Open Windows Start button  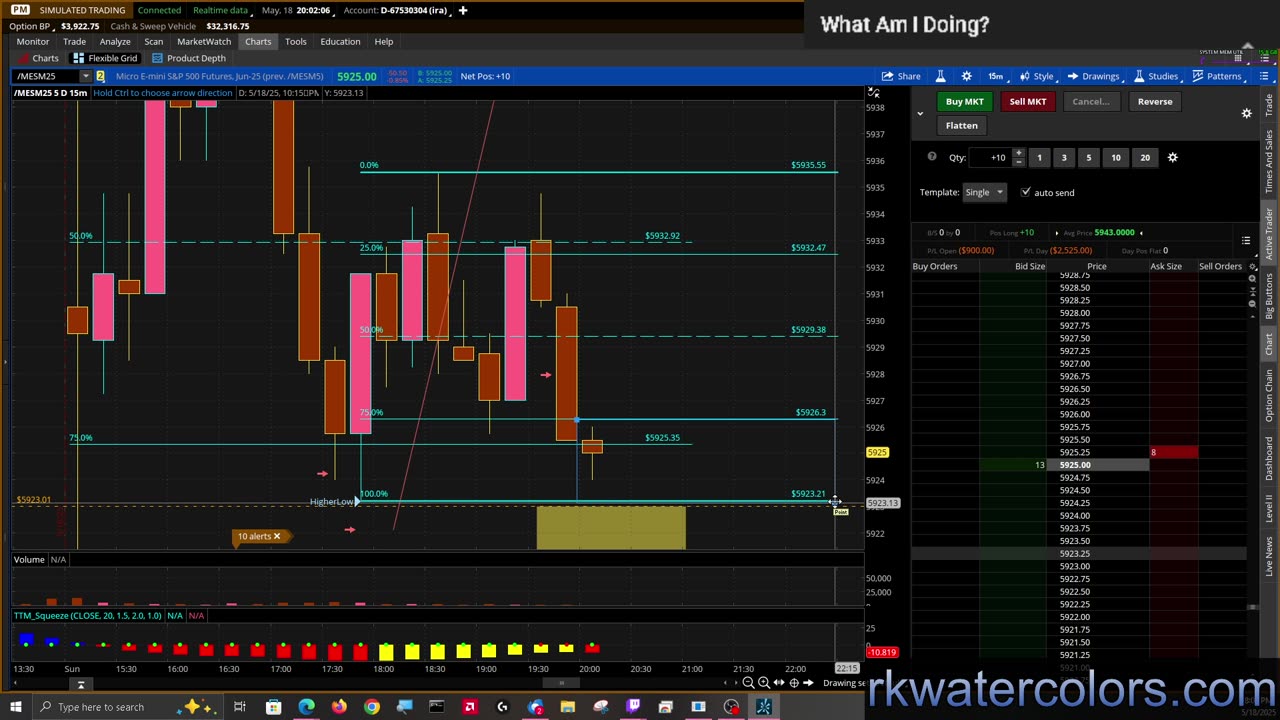click(16, 707)
